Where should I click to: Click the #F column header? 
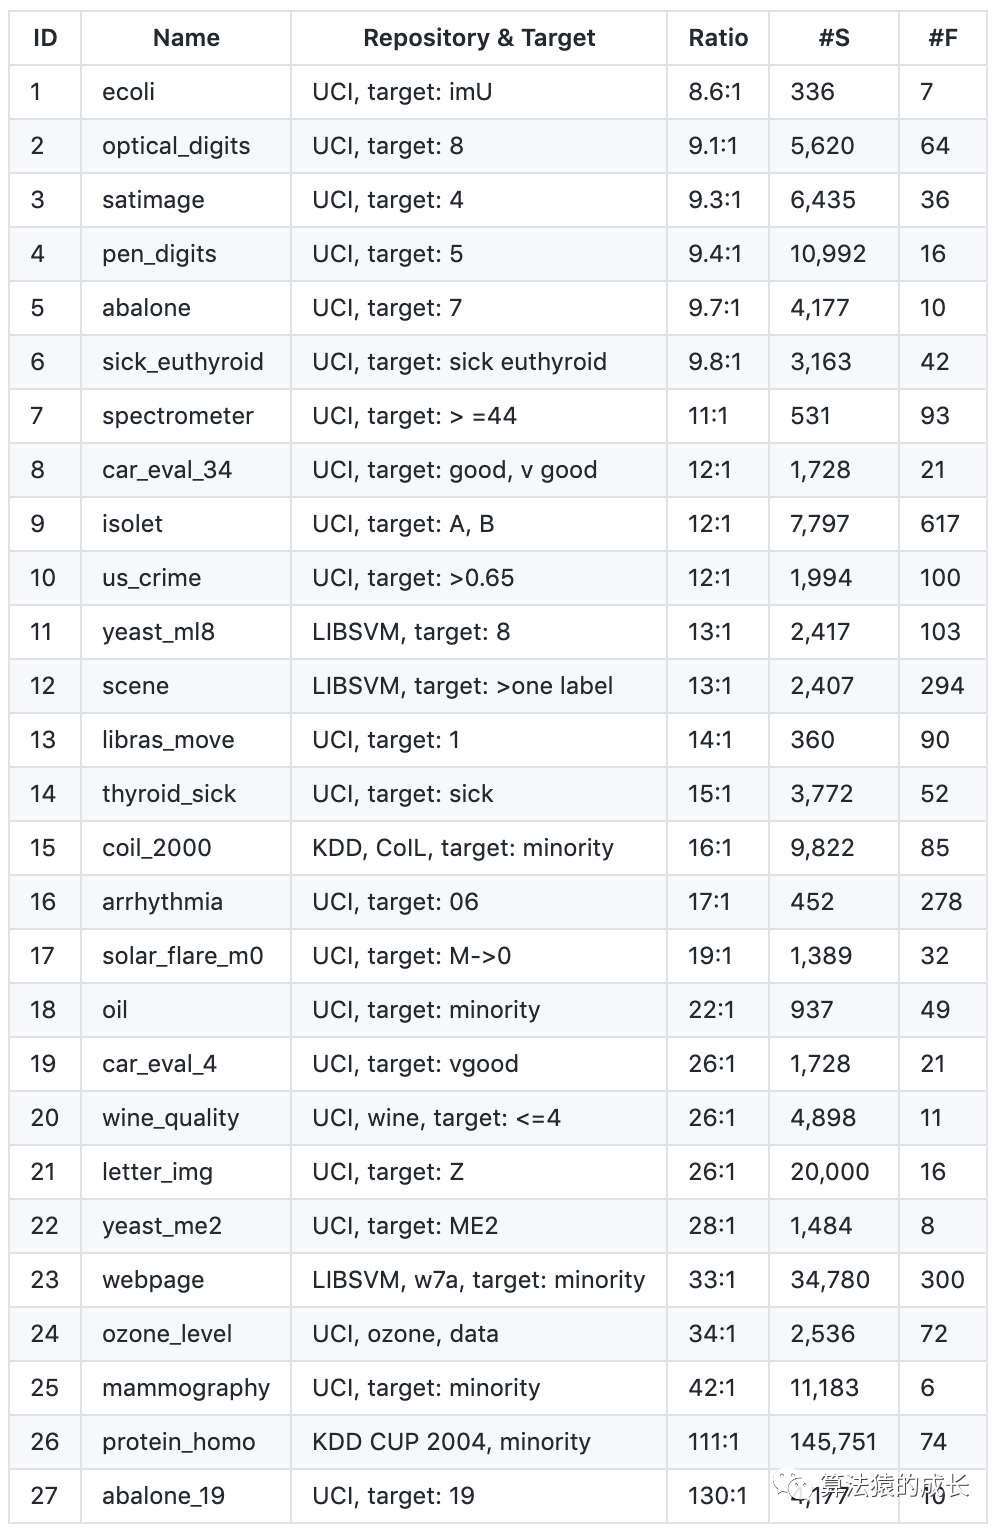coord(942,38)
